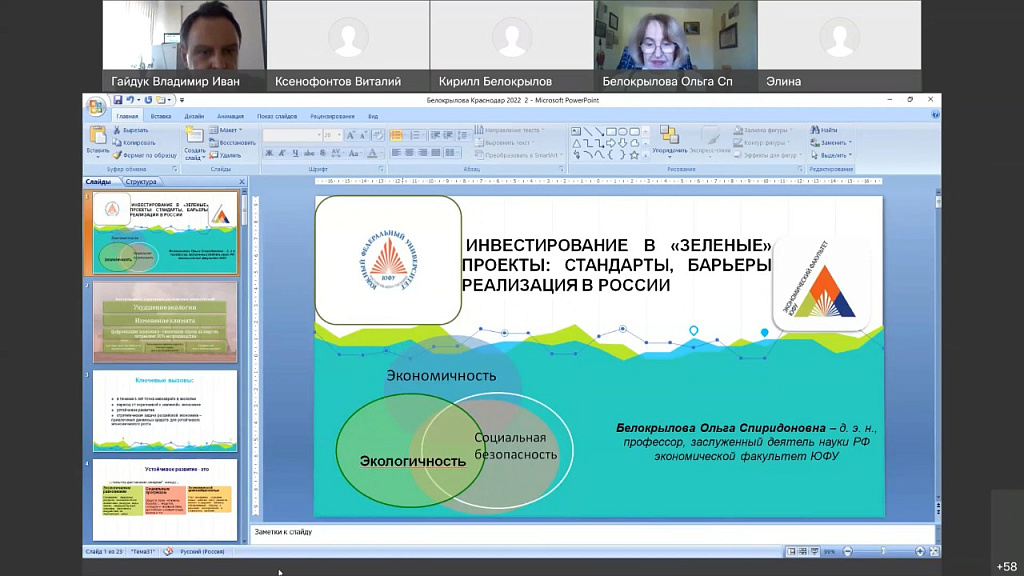
Task: Close the slides pane with X
Action: [x=242, y=182]
